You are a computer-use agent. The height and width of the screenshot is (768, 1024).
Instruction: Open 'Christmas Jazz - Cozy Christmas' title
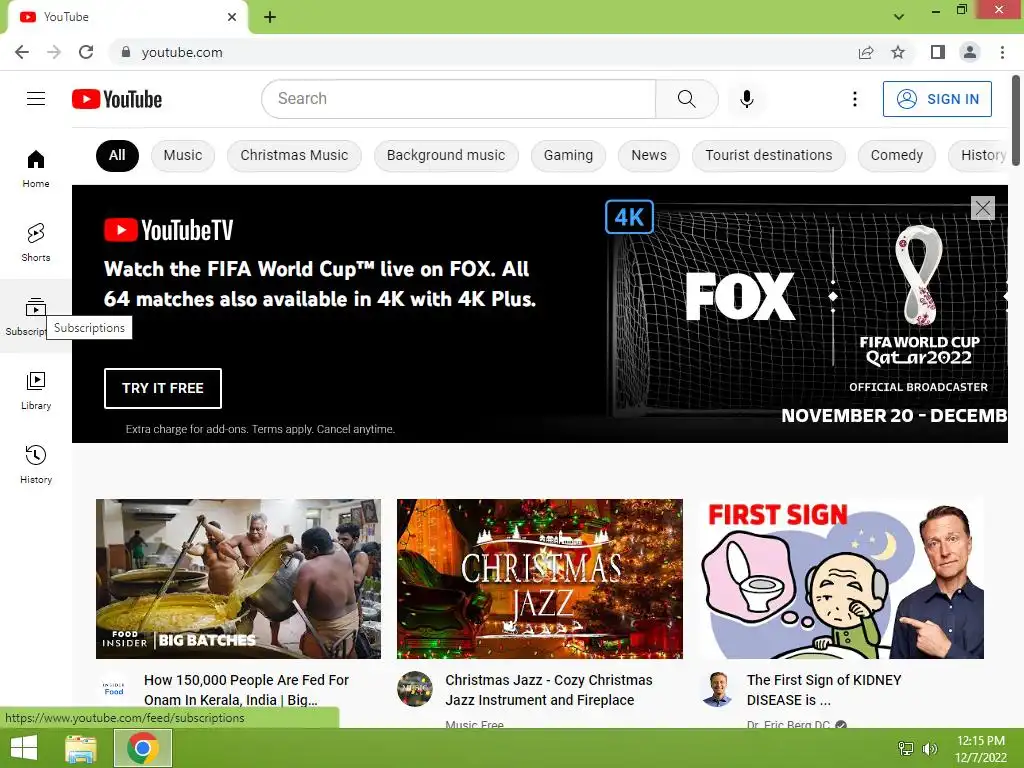(549, 690)
